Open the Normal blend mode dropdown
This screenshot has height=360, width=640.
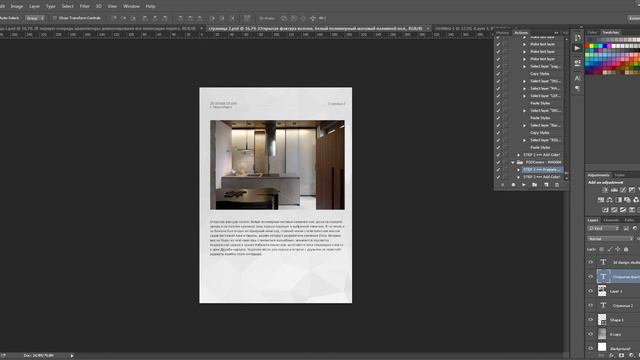(610, 238)
